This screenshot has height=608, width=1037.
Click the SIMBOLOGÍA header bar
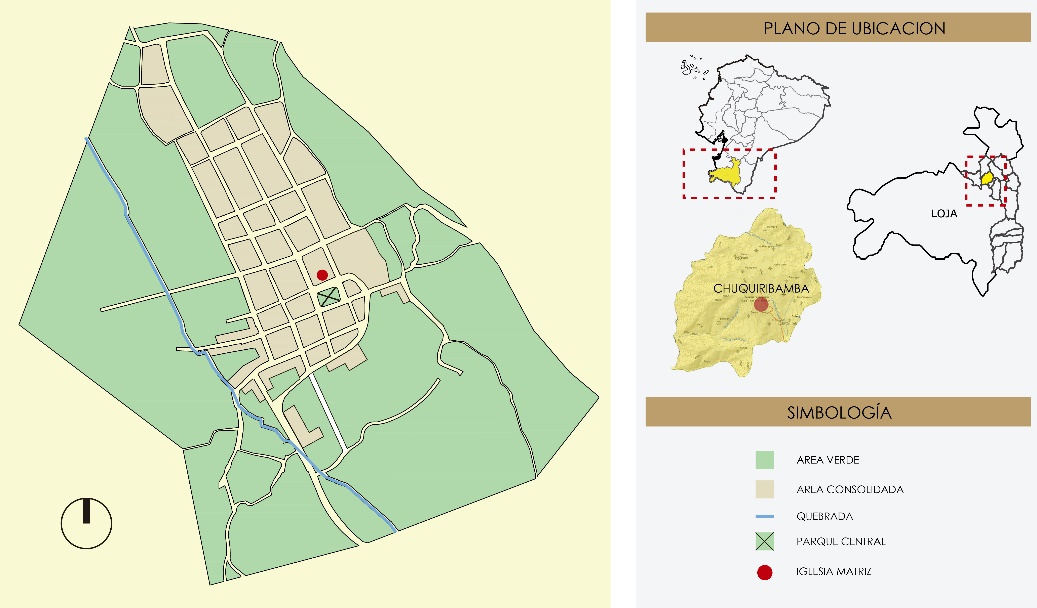tap(838, 412)
